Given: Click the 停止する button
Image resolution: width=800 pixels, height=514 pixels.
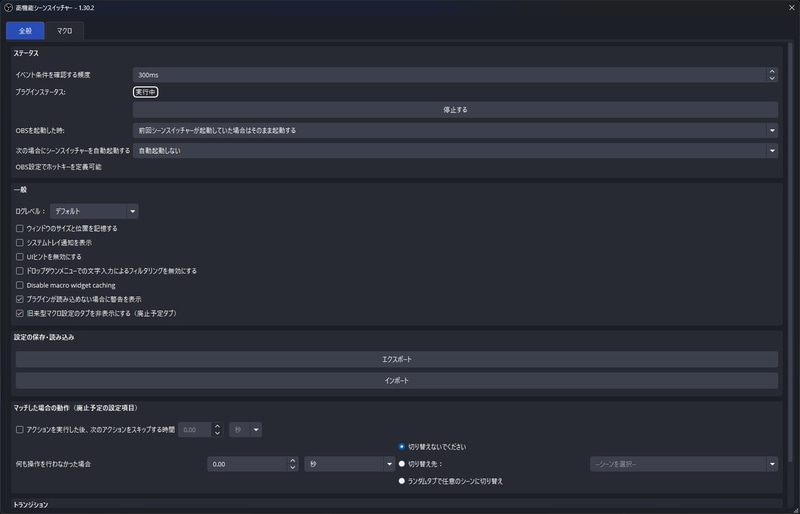Looking at the screenshot, I should pyautogui.click(x=455, y=109).
